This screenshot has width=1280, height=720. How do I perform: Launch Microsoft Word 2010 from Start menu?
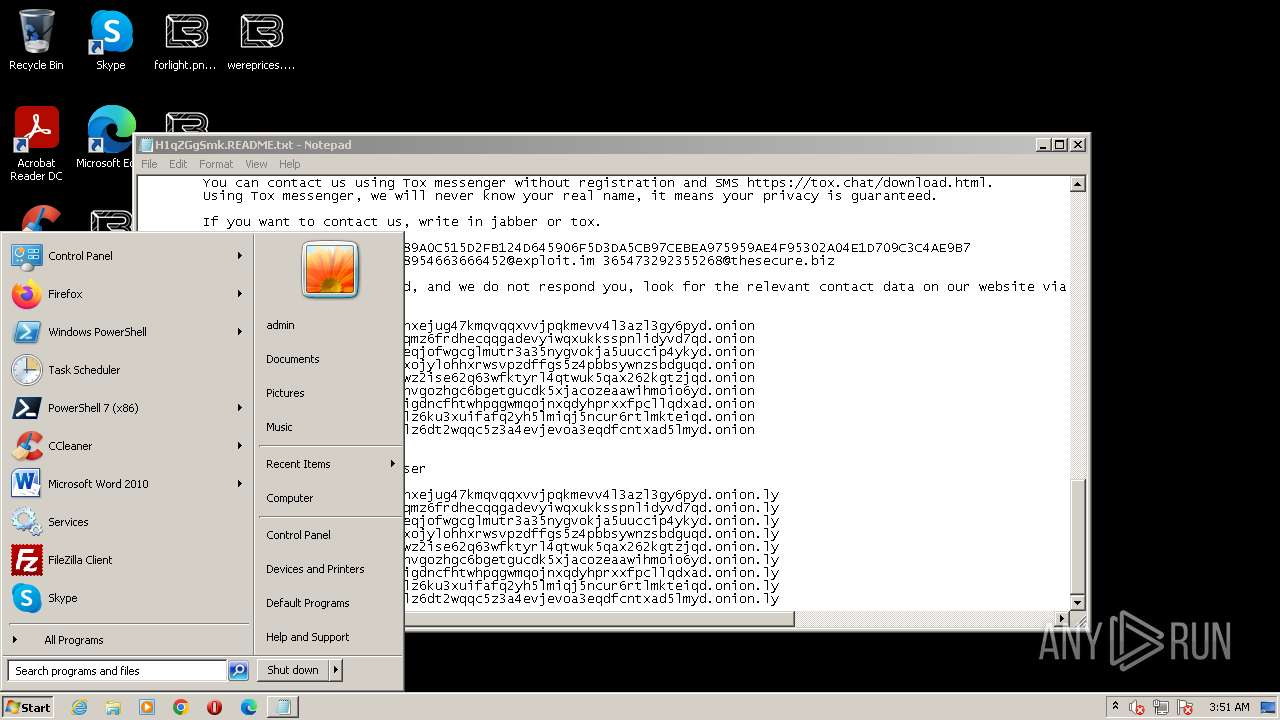[128, 484]
